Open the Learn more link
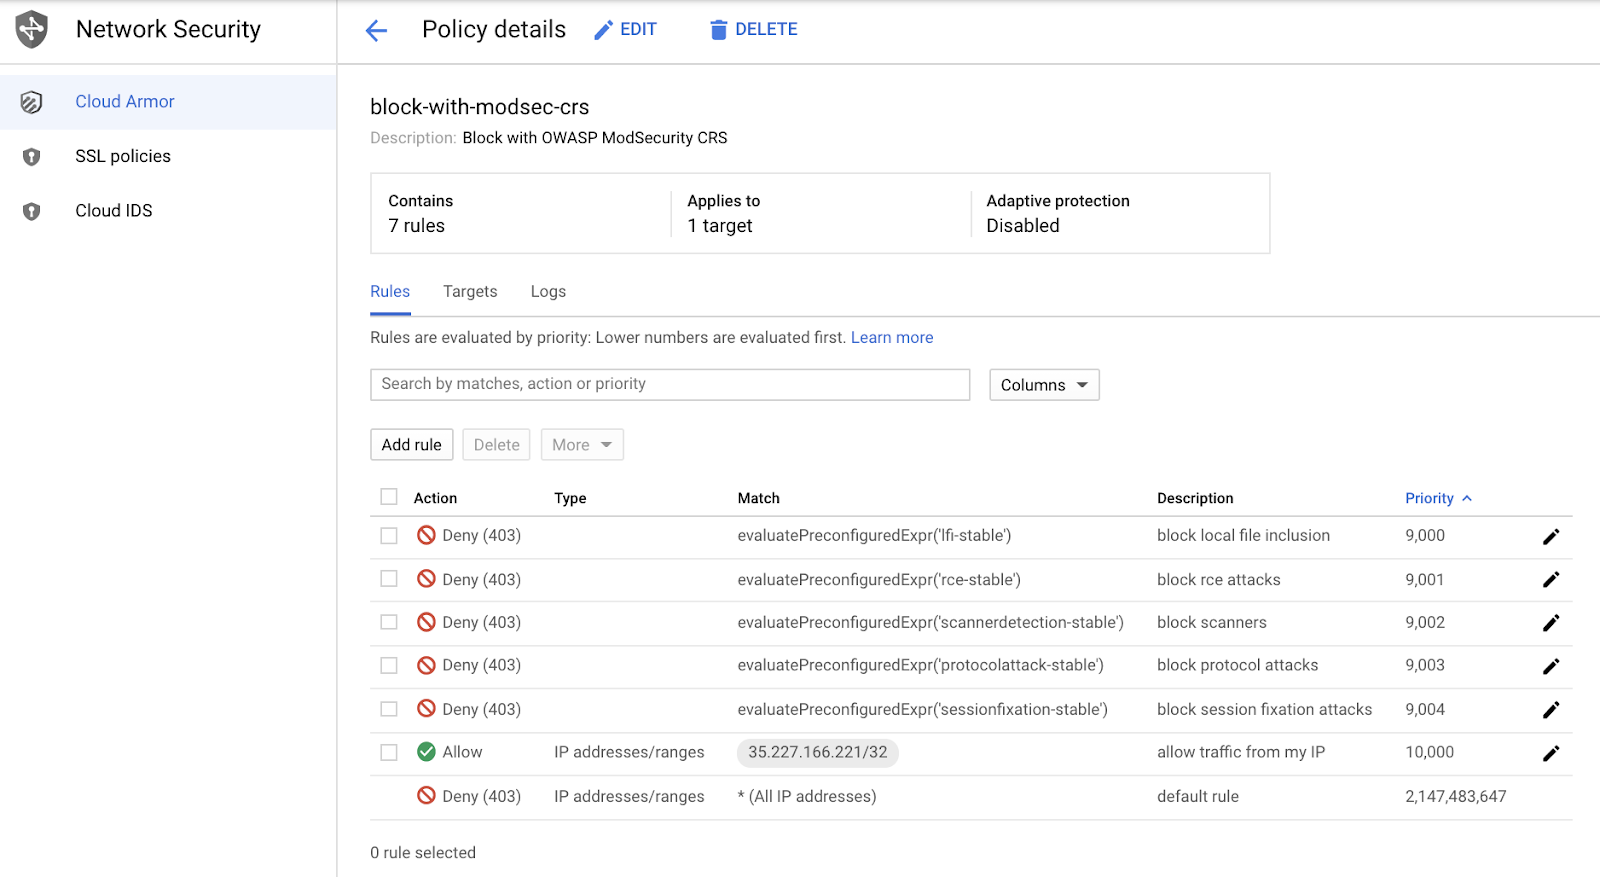Viewport: 1600px width, 877px height. tap(891, 338)
